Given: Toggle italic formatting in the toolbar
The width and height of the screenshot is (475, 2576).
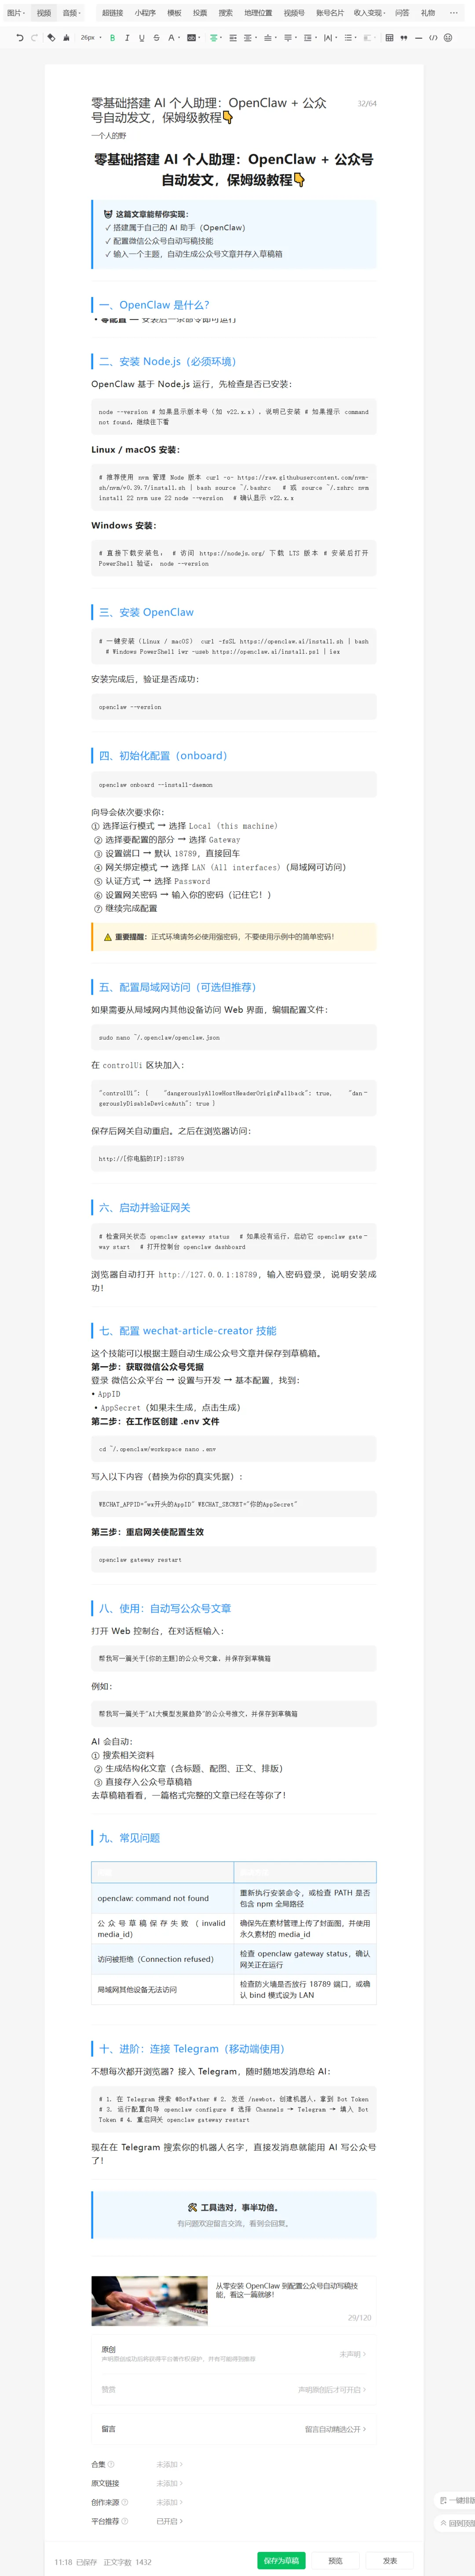Looking at the screenshot, I should (x=127, y=38).
